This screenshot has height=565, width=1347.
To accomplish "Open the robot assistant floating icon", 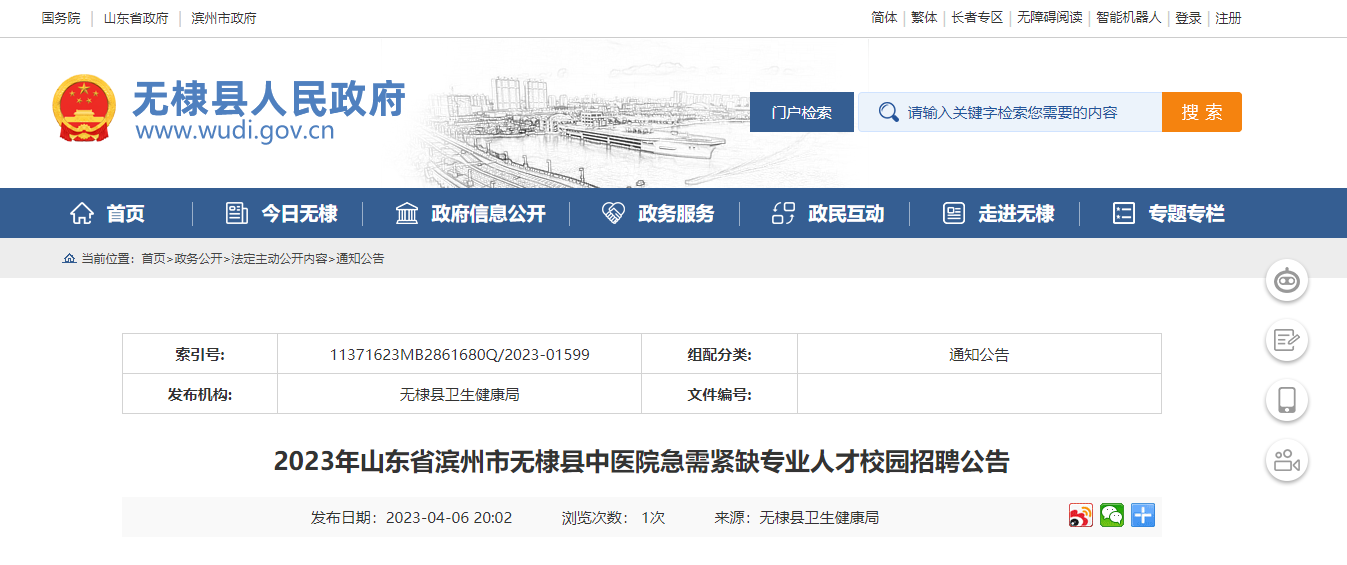I will coord(1287,282).
